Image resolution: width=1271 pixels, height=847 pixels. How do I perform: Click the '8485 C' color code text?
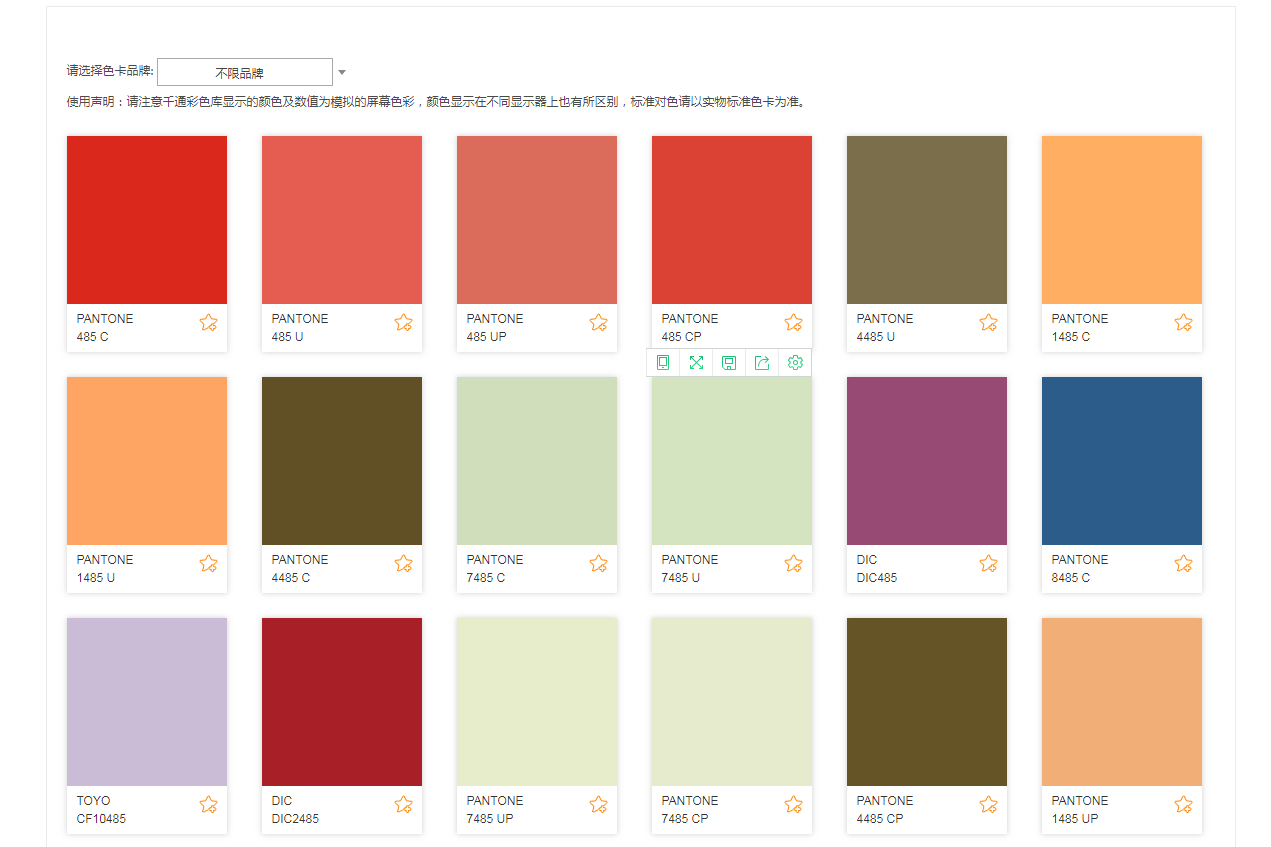pyautogui.click(x=1071, y=578)
